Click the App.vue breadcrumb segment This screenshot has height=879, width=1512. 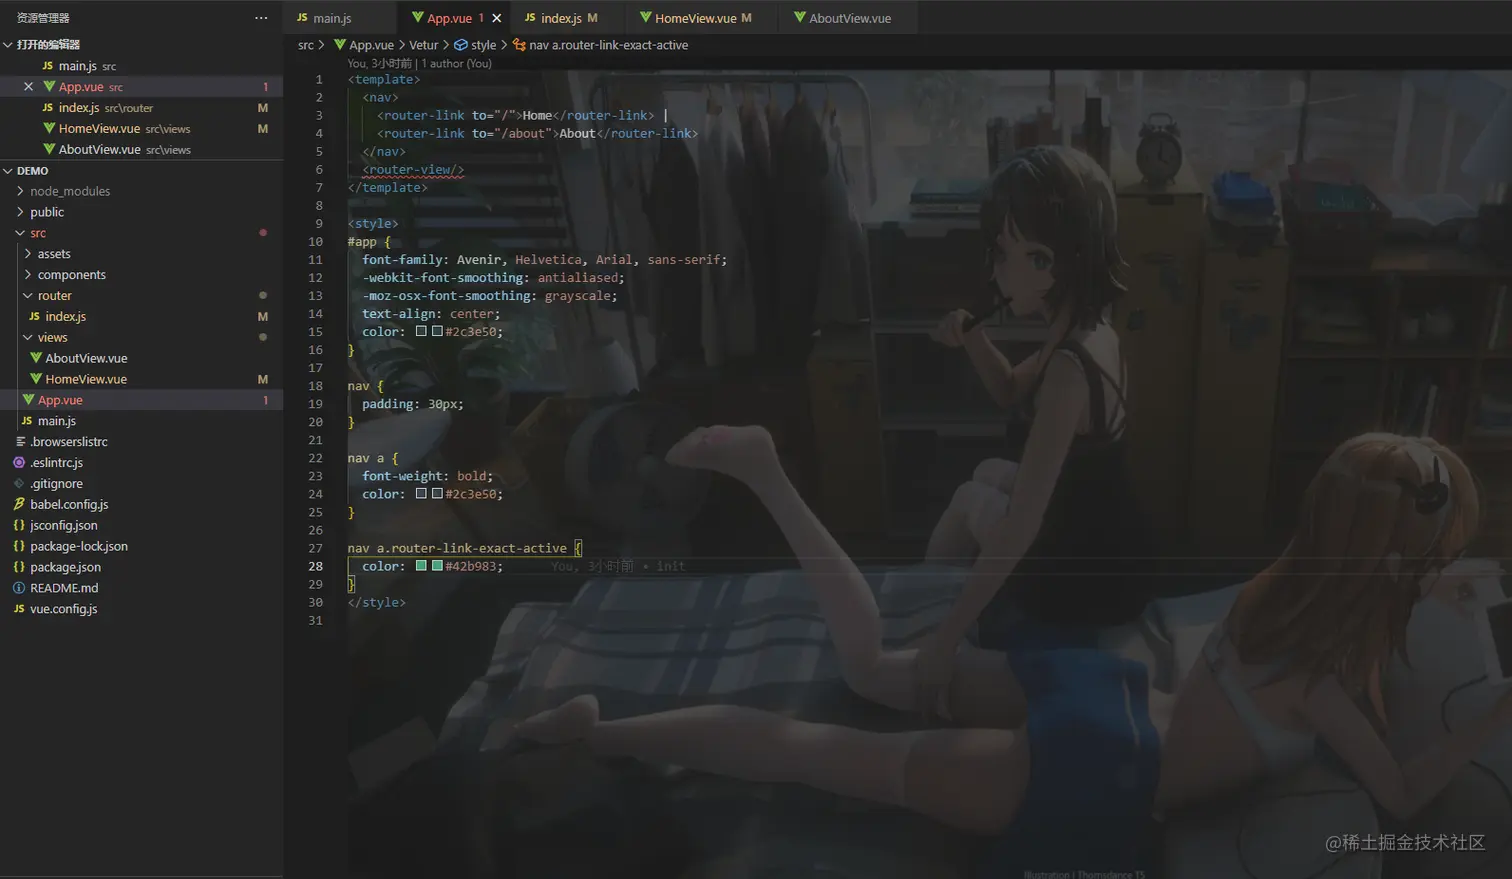coord(364,45)
